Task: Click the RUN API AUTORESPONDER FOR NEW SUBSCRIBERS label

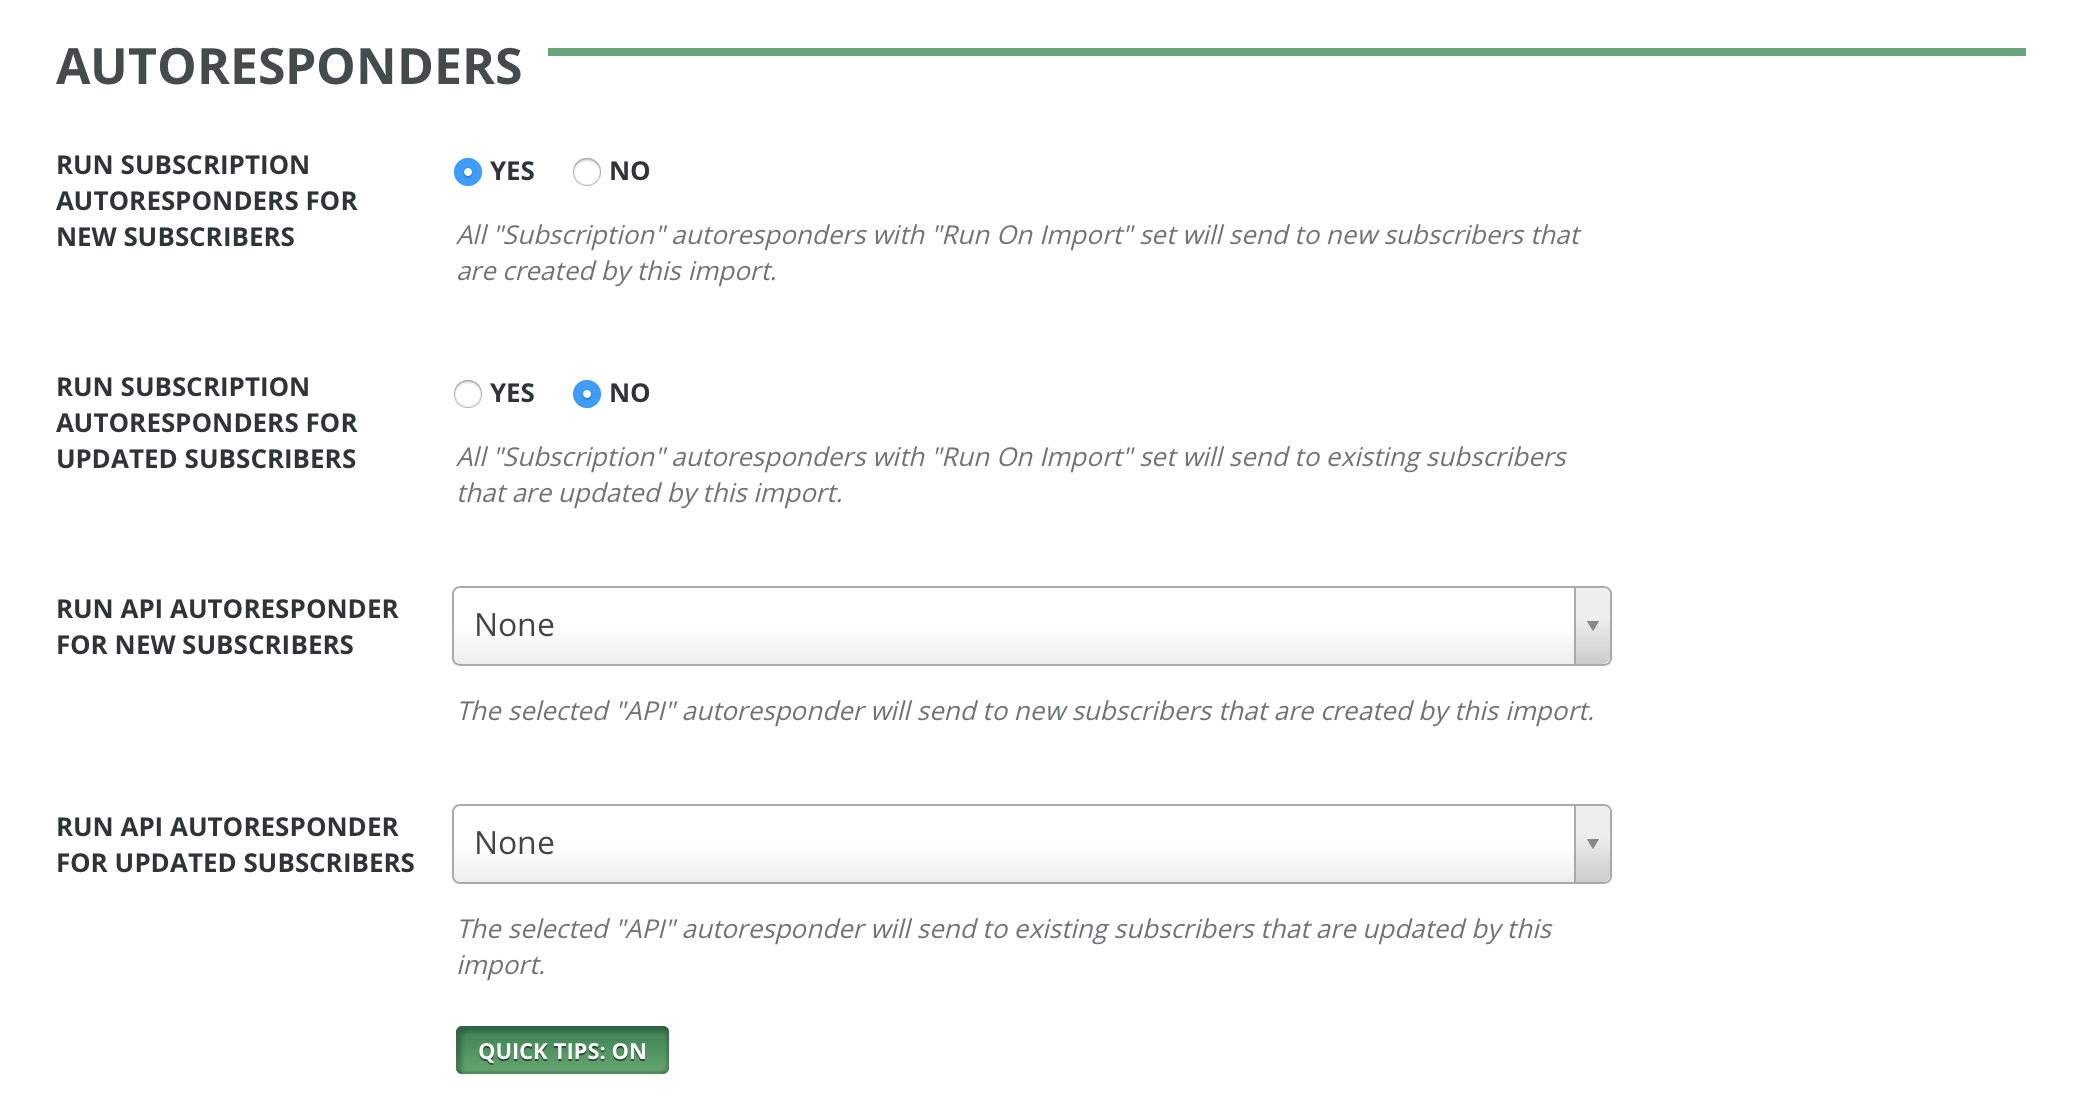Action: coord(228,626)
